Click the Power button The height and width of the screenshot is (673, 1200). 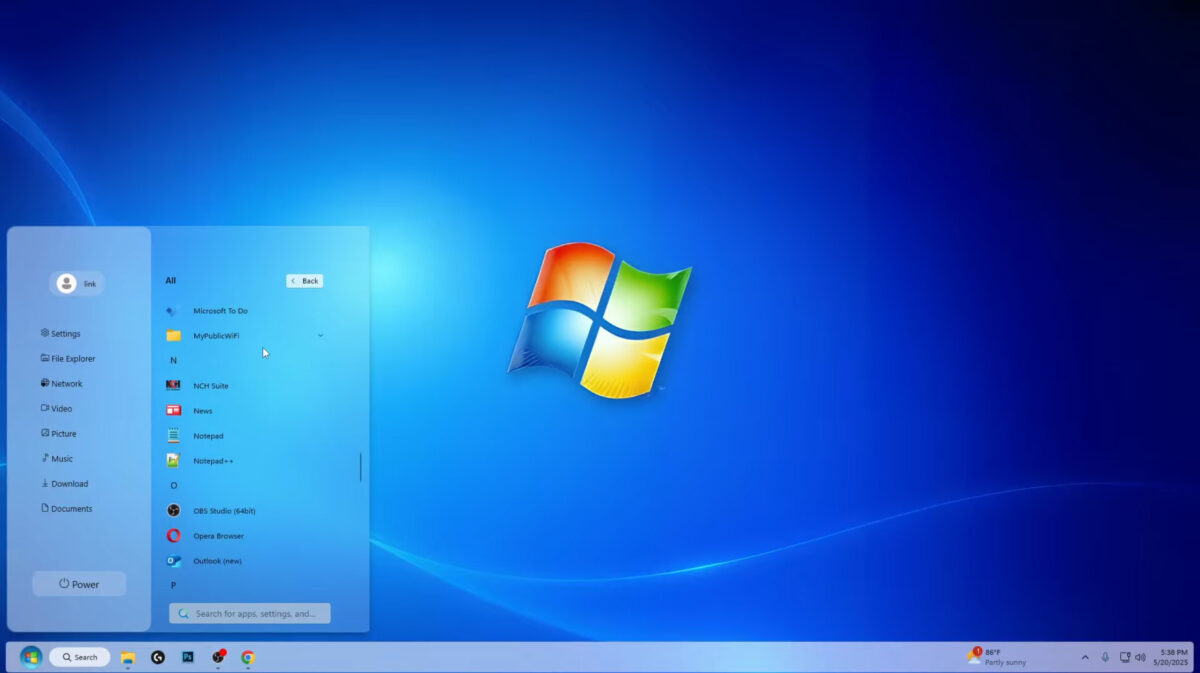[x=78, y=583]
